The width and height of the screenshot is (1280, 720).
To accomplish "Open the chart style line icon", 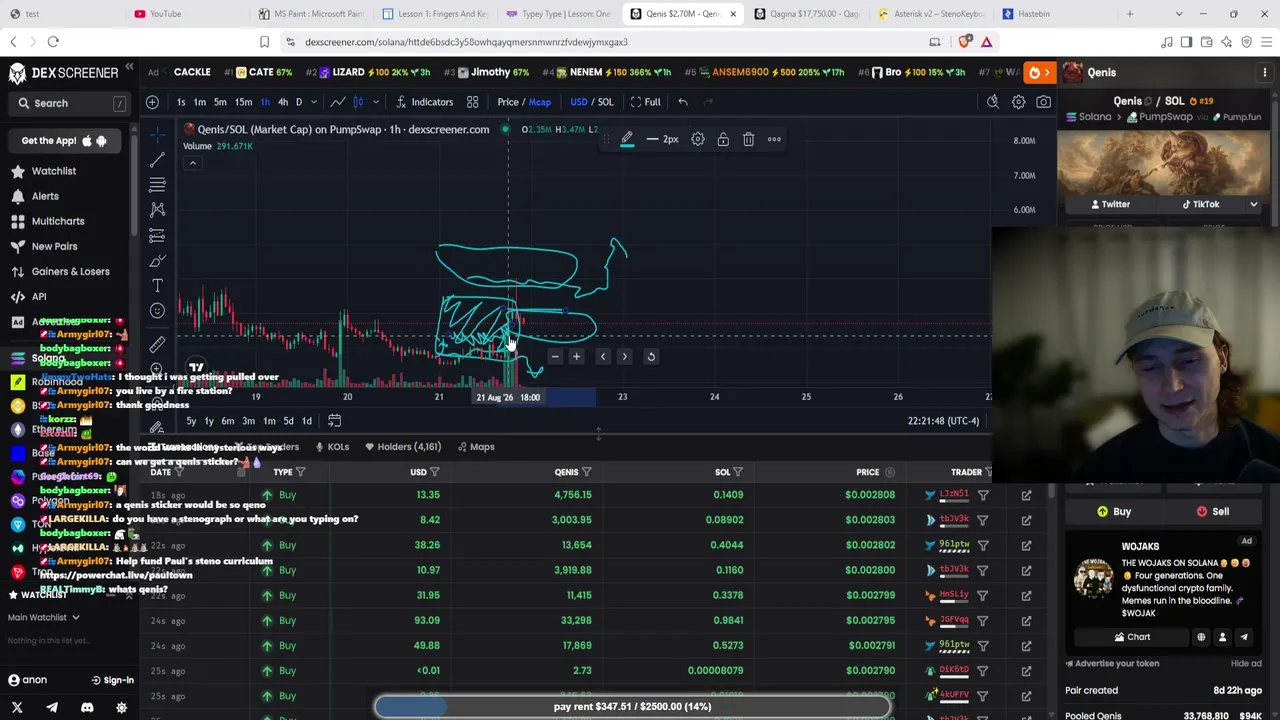I will tap(337, 102).
